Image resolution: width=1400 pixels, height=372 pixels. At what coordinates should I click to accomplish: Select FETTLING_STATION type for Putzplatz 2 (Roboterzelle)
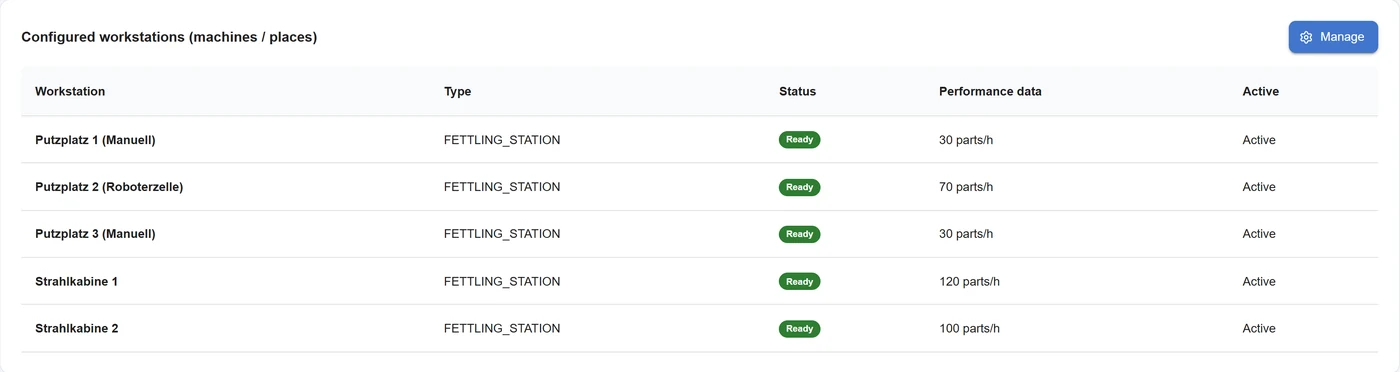tap(502, 187)
